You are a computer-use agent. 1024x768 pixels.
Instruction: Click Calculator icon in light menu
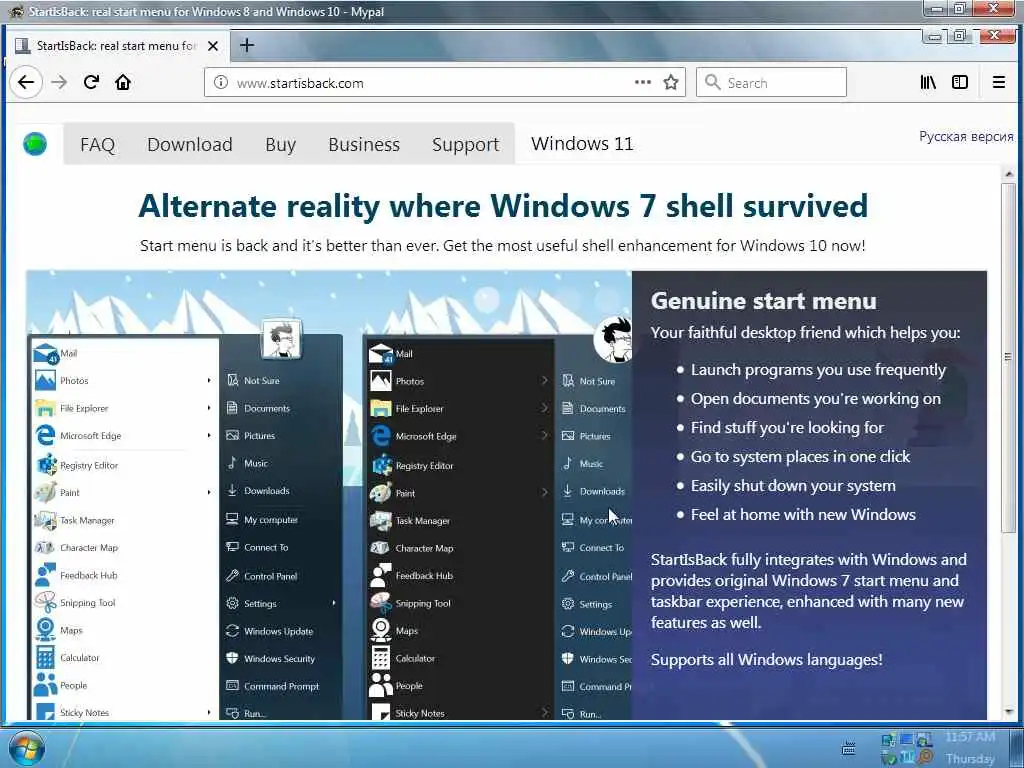[x=45, y=657]
